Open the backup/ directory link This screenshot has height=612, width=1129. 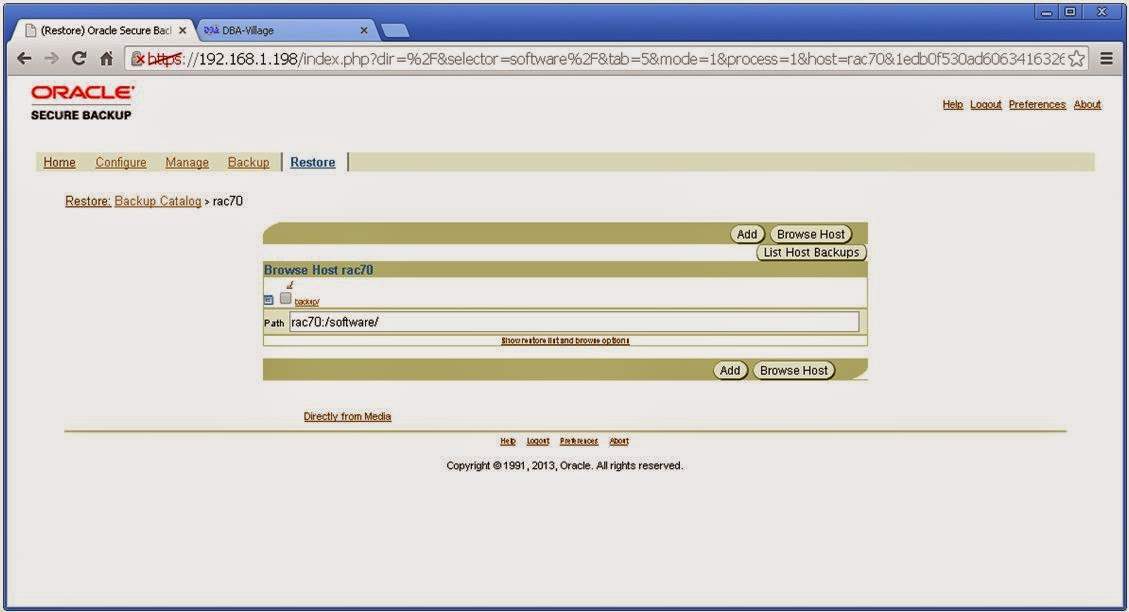[x=307, y=302]
